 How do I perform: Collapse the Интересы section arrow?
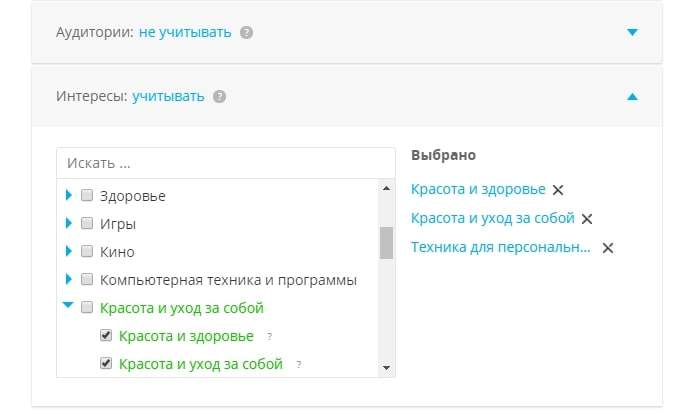pyautogui.click(x=631, y=97)
